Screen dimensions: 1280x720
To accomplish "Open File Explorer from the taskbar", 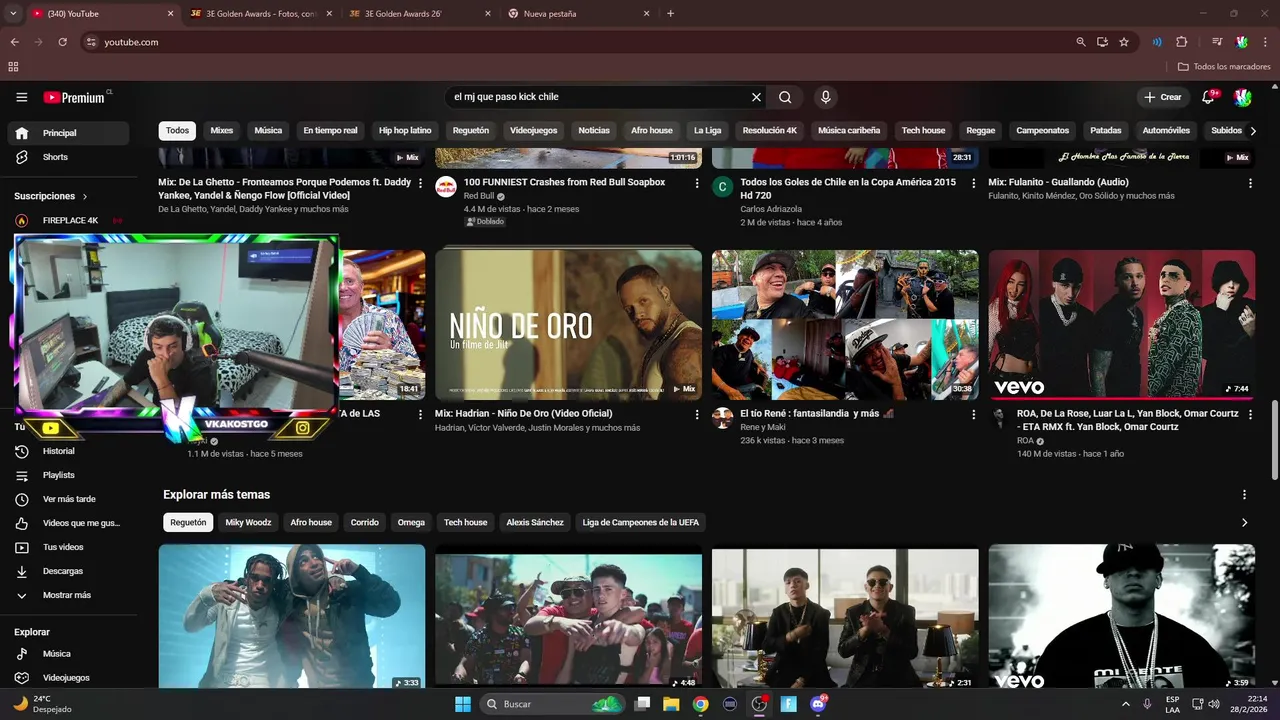I will [x=671, y=704].
